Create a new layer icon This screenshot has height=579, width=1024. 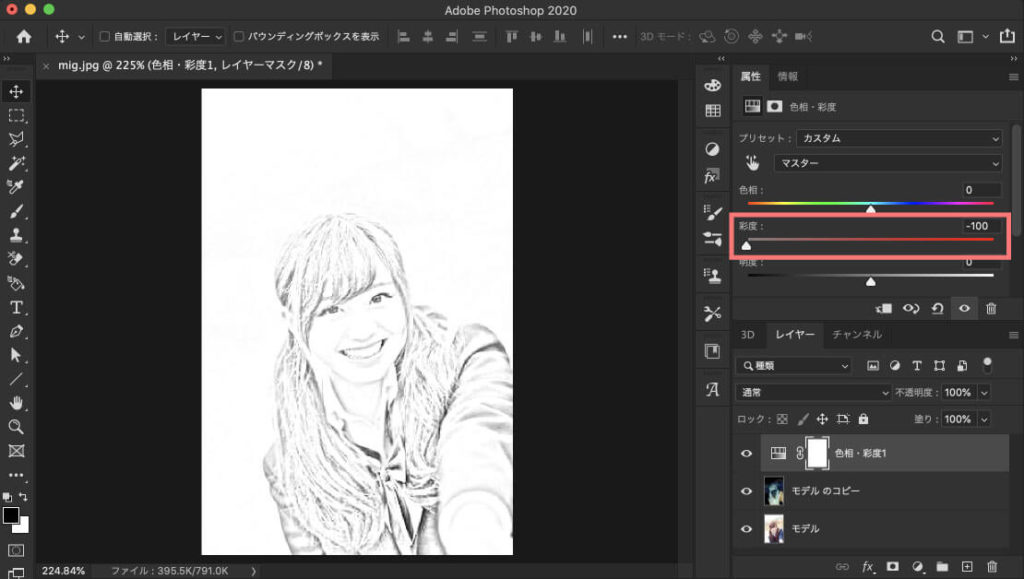pyautogui.click(x=967, y=567)
